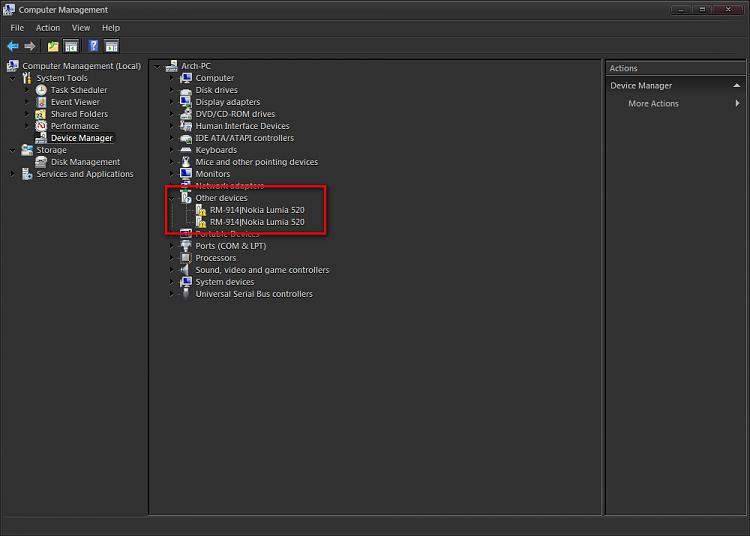Click the Sound, video and game controllers icon
This screenshot has height=536, width=750.
pos(186,270)
